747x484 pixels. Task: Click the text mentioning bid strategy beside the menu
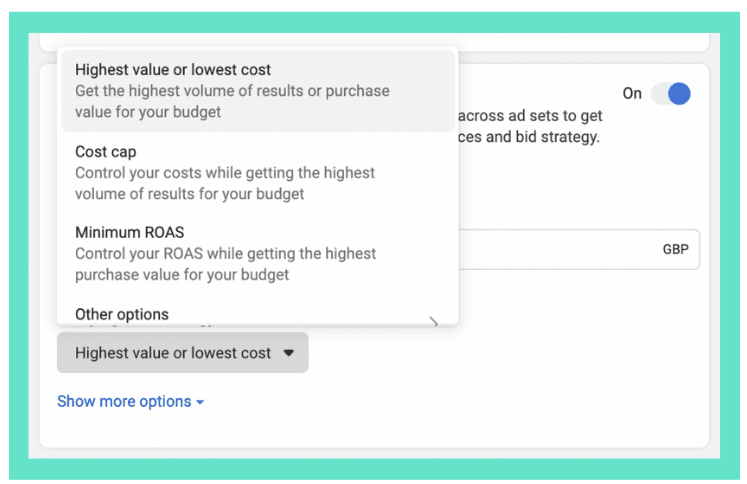[530, 136]
